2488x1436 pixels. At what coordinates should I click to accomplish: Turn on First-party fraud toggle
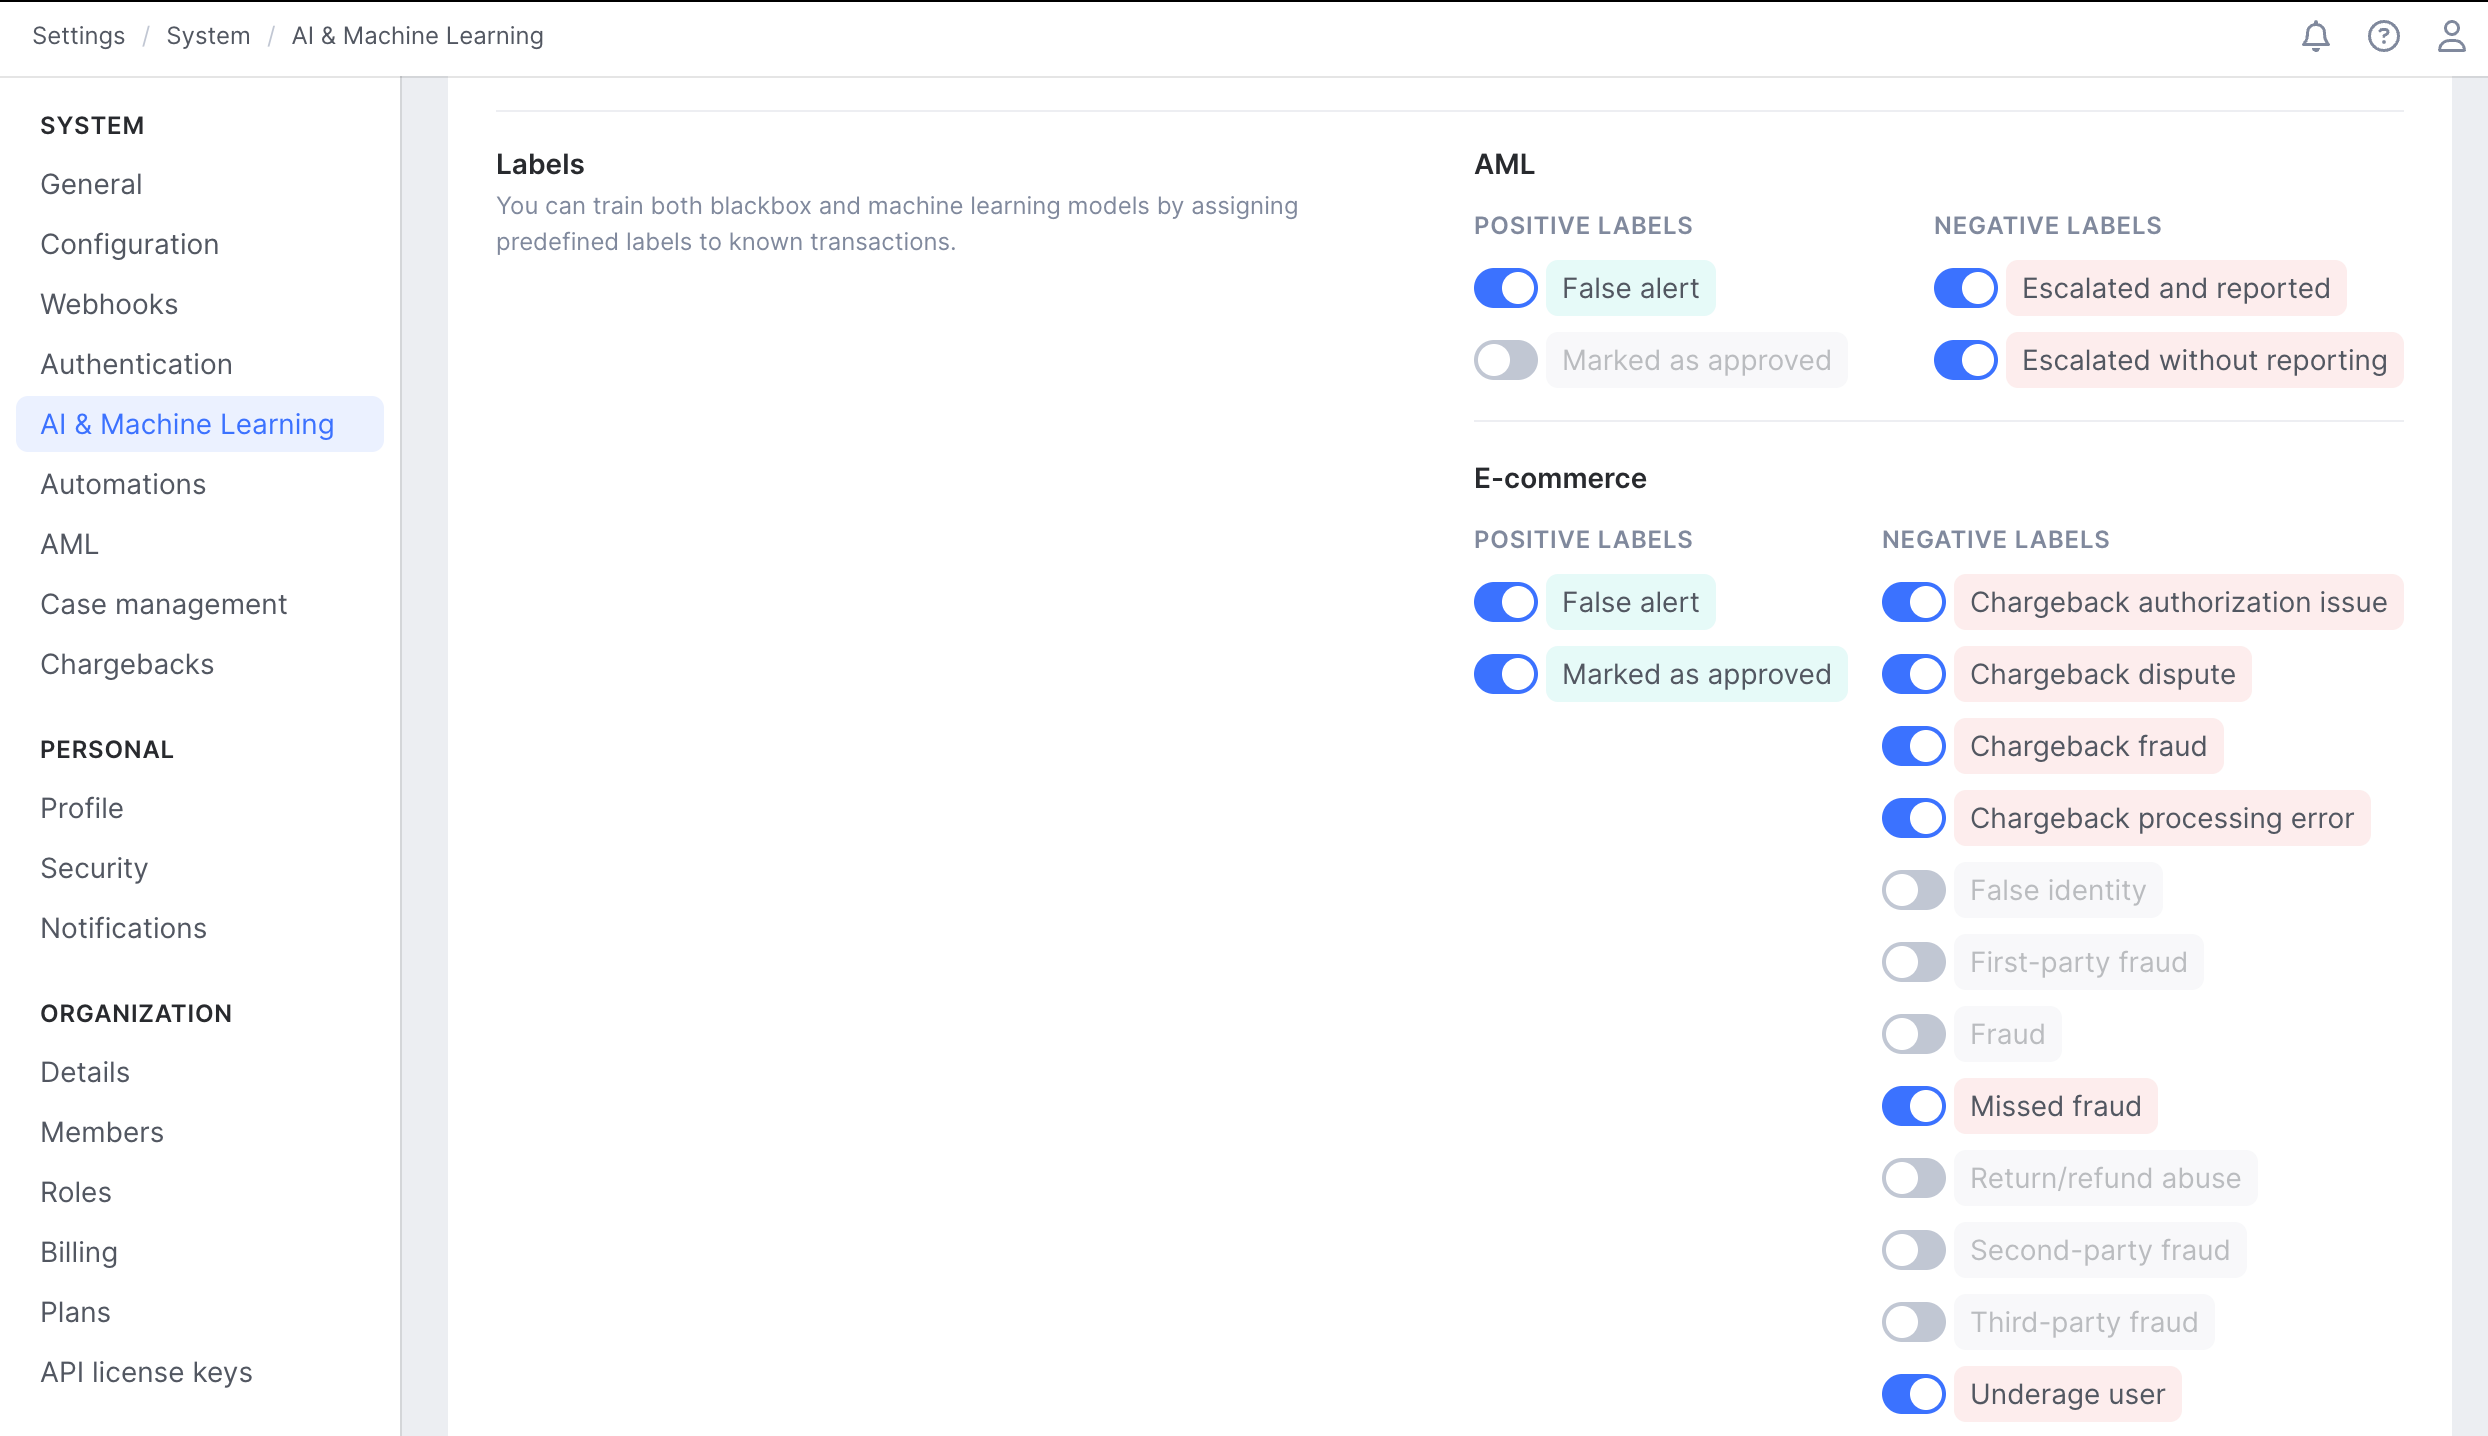click(1913, 962)
